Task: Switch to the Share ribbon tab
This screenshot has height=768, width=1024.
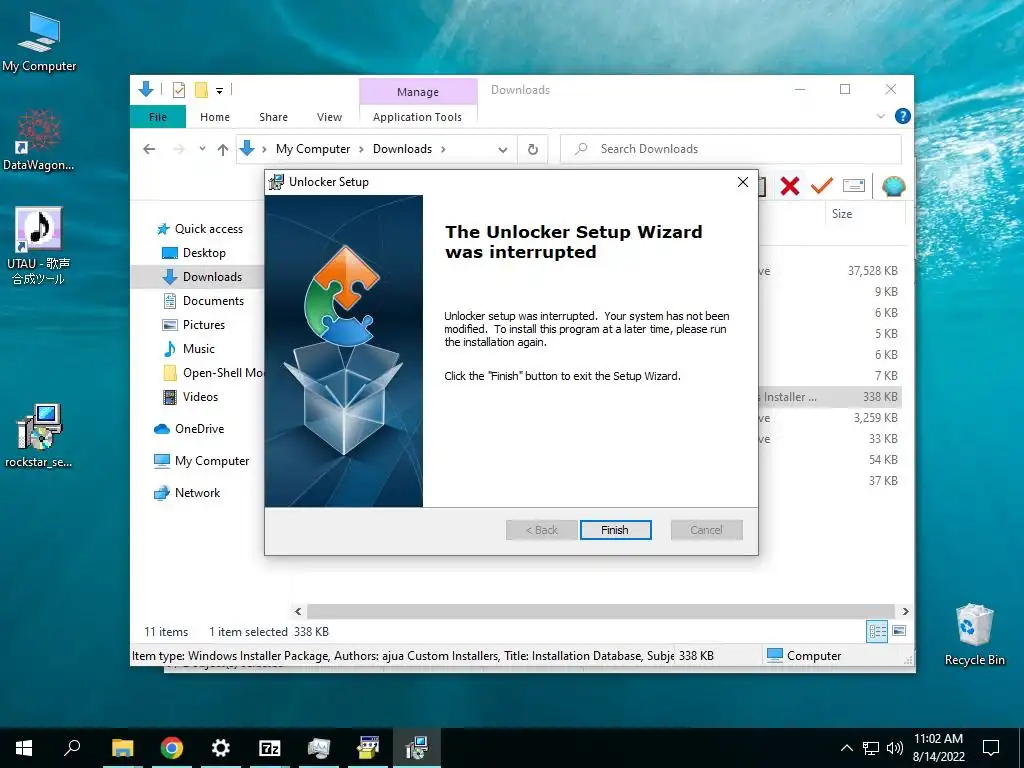Action: tap(273, 117)
